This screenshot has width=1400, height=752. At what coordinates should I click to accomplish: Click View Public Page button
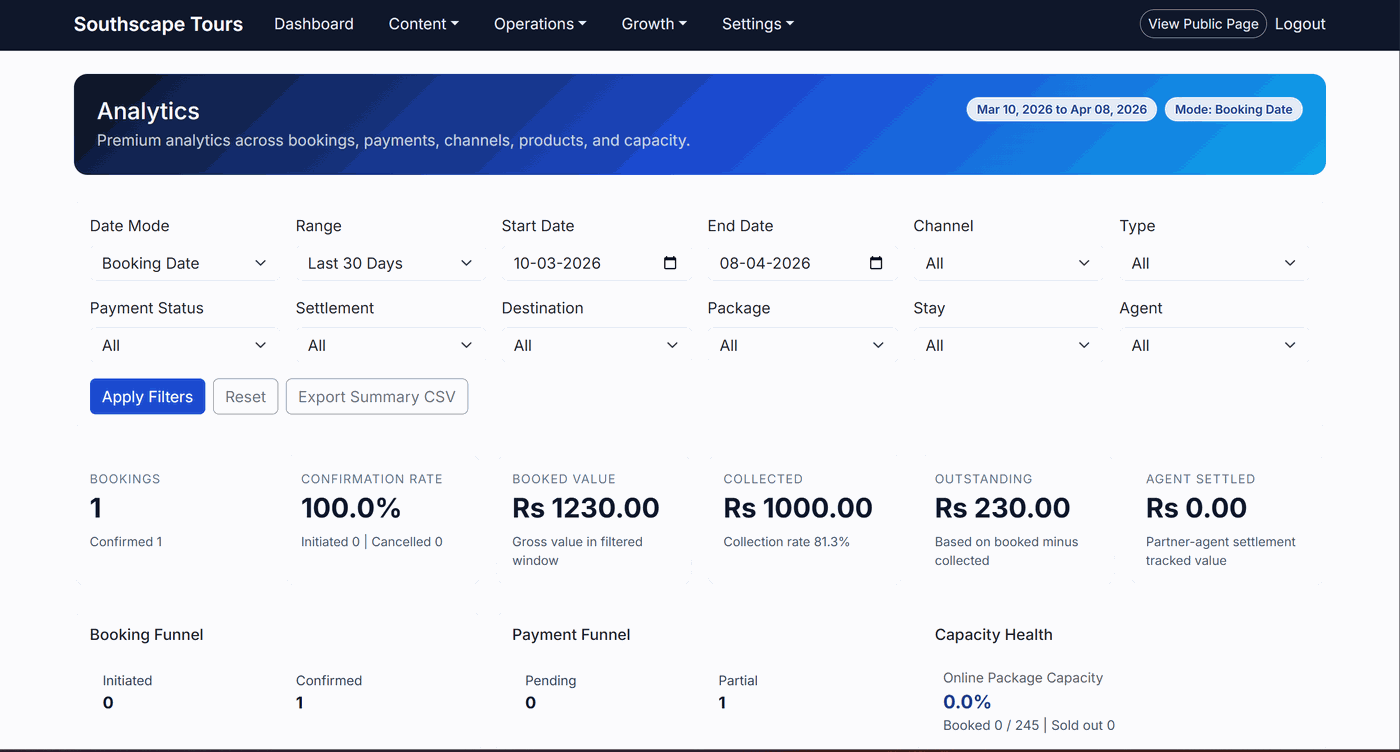[x=1203, y=24]
